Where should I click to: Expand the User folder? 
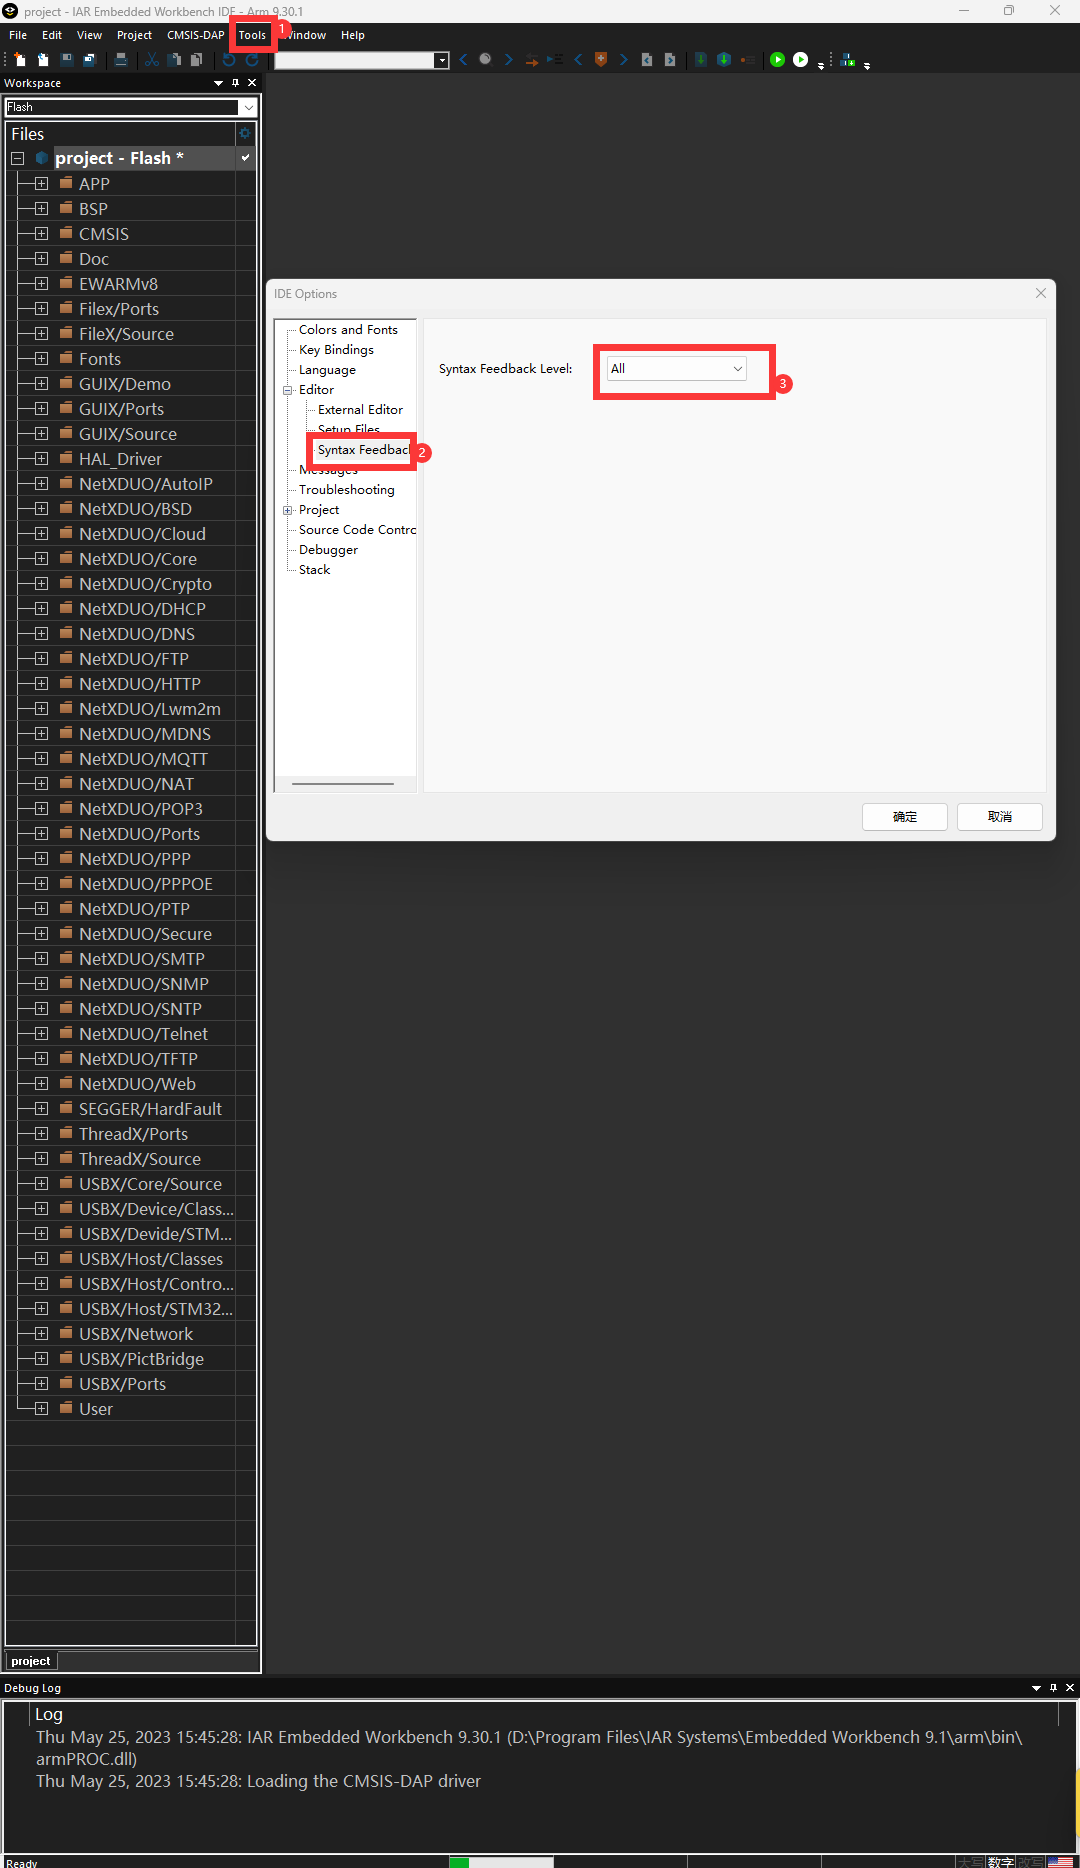(41, 1409)
